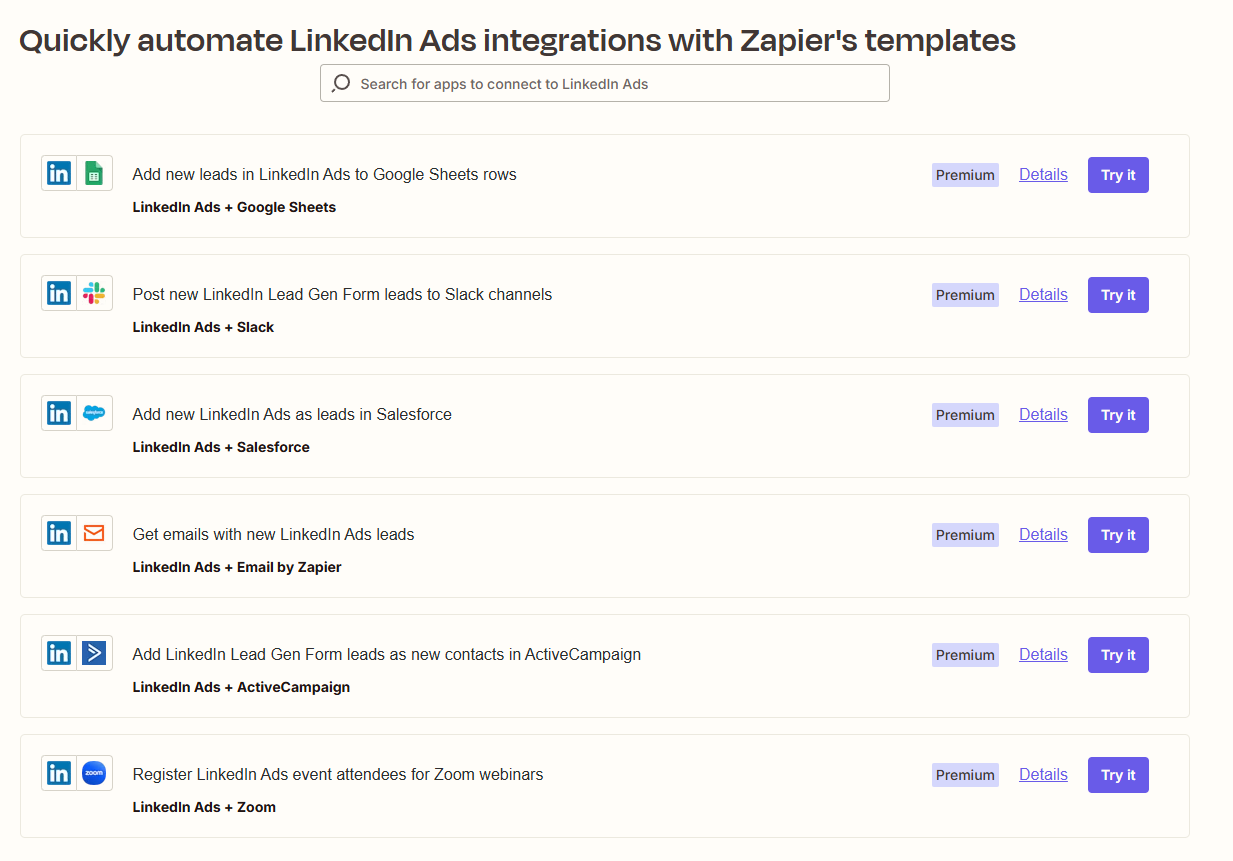Click the LinkedIn icon in the Salesforce row
Image resolution: width=1233 pixels, height=861 pixels.
(59, 414)
